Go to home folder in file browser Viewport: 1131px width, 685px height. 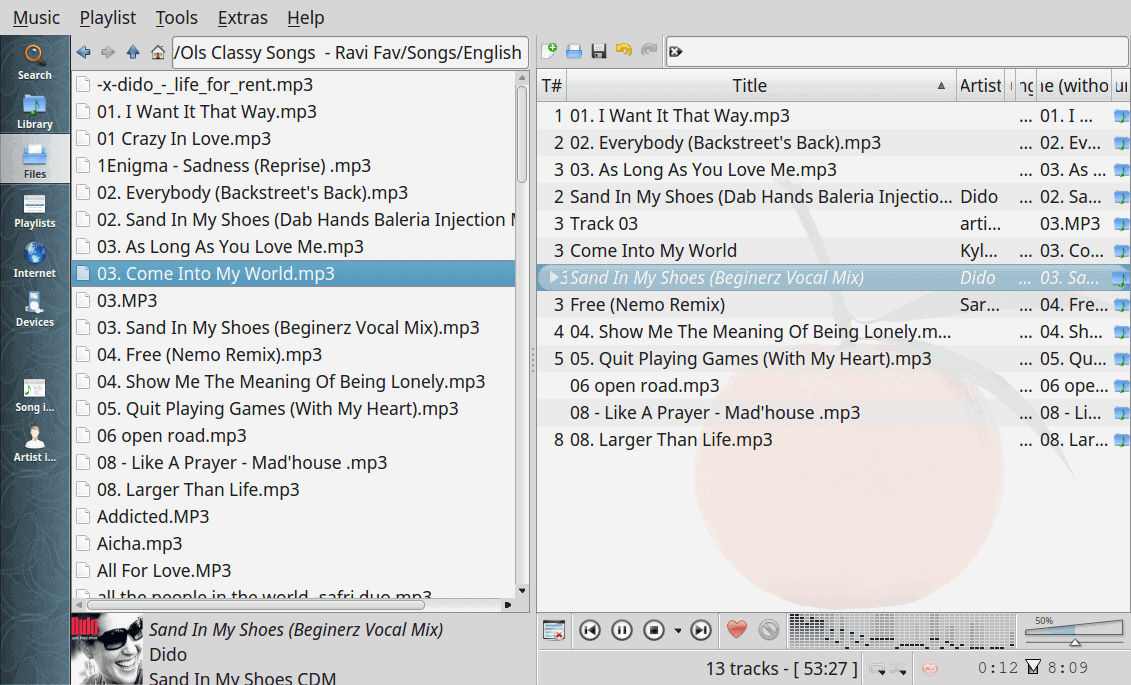click(158, 52)
